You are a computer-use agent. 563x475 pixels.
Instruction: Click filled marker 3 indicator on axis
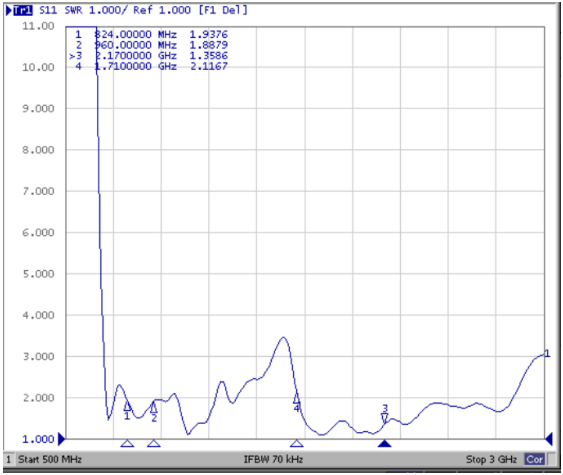(385, 443)
